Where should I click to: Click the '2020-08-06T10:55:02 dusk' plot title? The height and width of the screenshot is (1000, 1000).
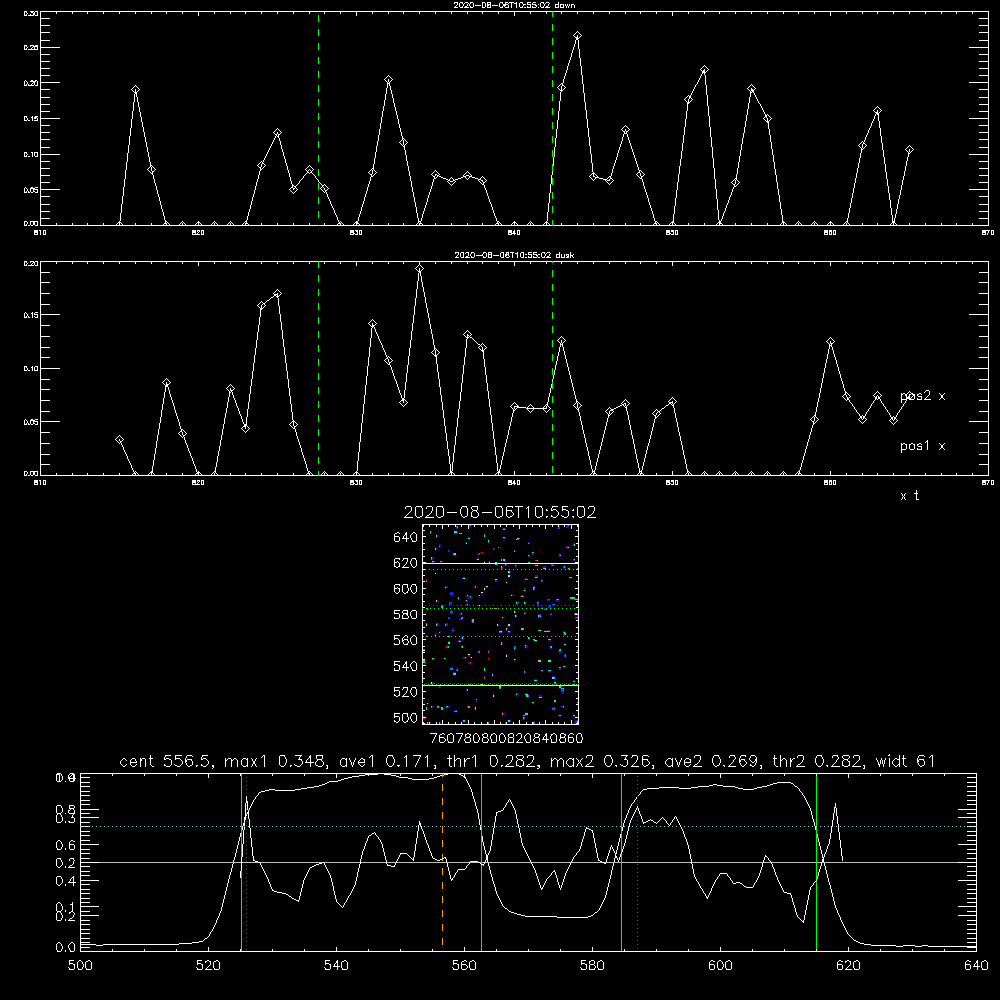pos(514,255)
